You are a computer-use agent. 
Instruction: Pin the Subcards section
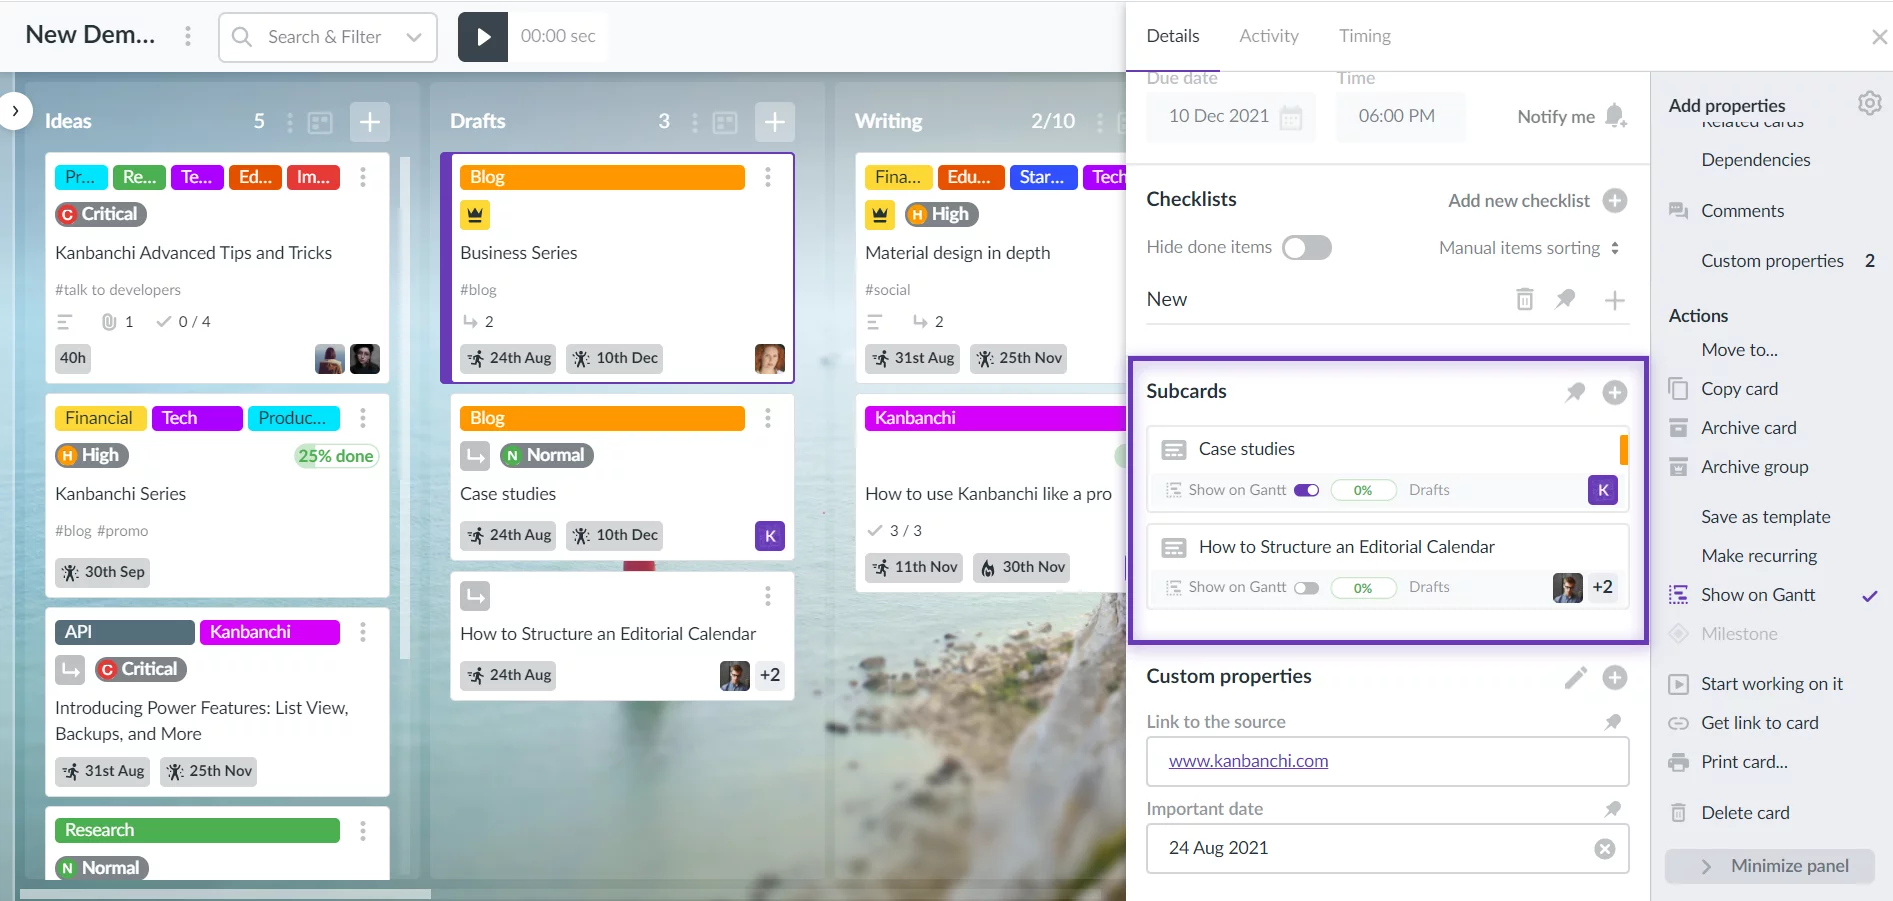pyautogui.click(x=1575, y=392)
